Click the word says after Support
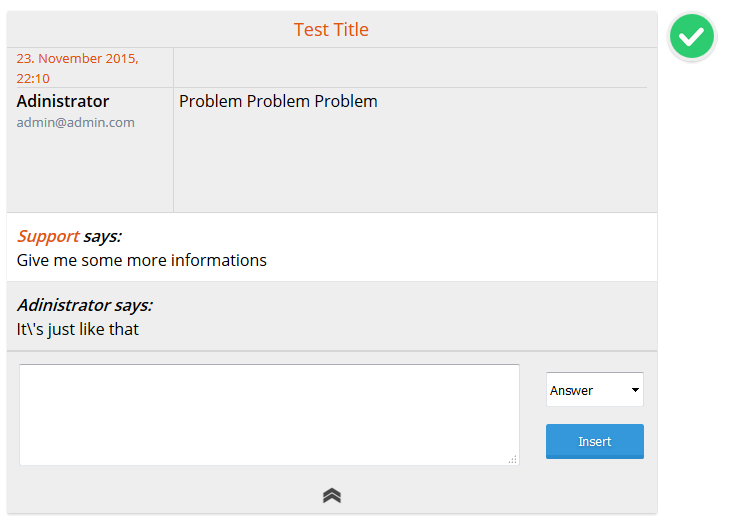 (x=102, y=236)
